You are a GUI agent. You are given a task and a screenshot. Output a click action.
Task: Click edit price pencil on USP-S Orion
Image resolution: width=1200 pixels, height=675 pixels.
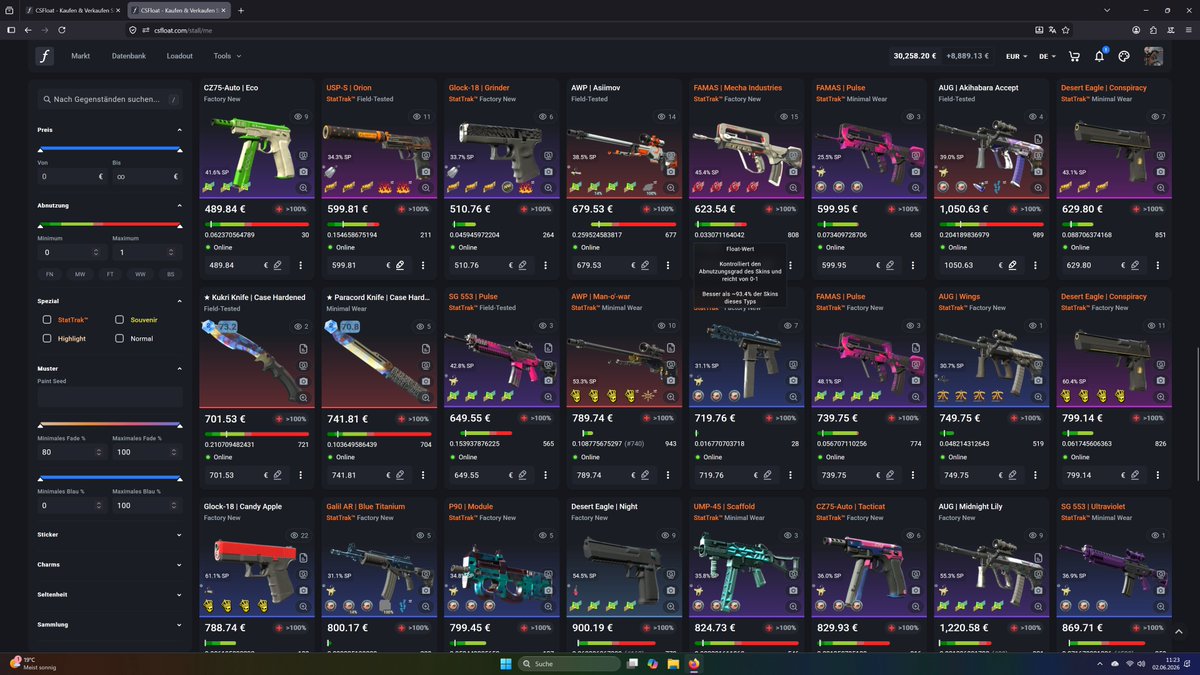click(x=400, y=265)
